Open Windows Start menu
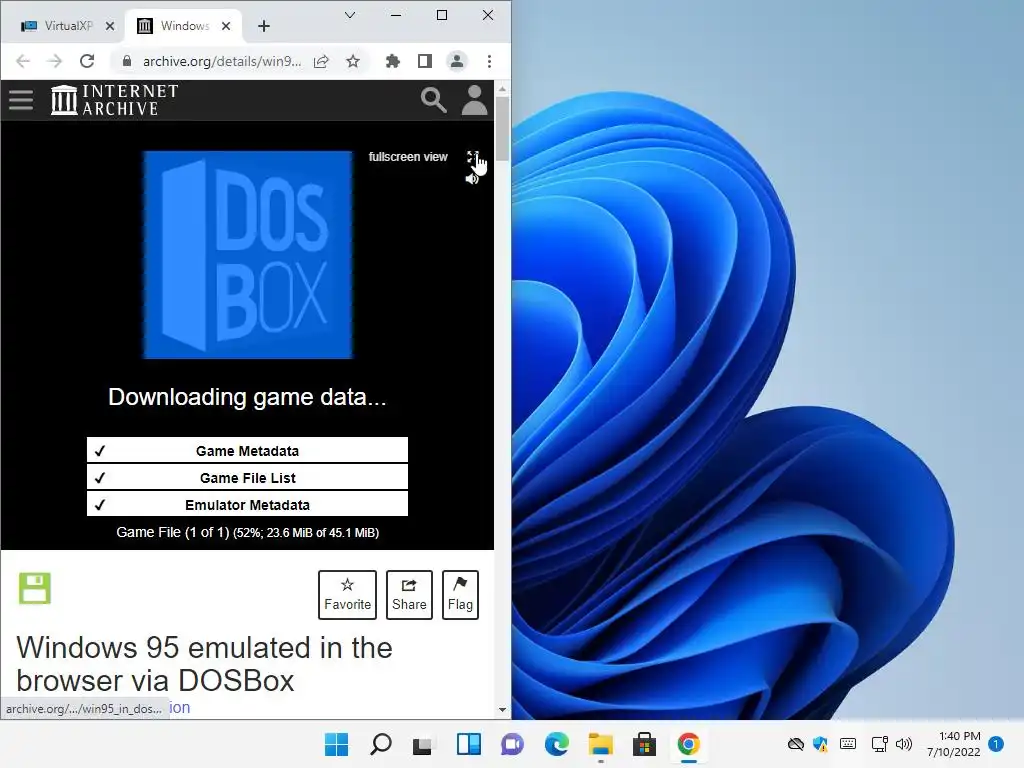Image resolution: width=1024 pixels, height=768 pixels. [x=336, y=744]
